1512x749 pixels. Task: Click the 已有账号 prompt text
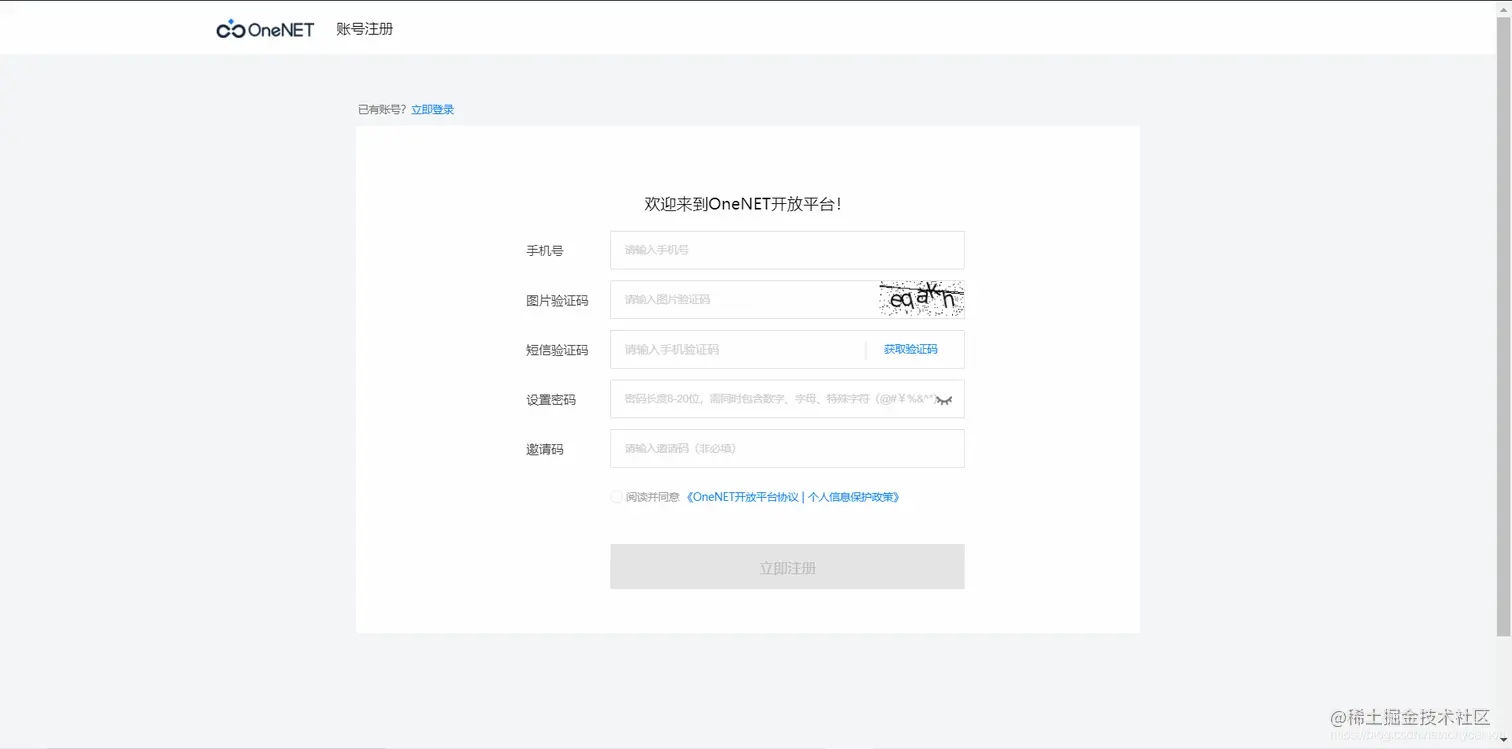(x=380, y=109)
